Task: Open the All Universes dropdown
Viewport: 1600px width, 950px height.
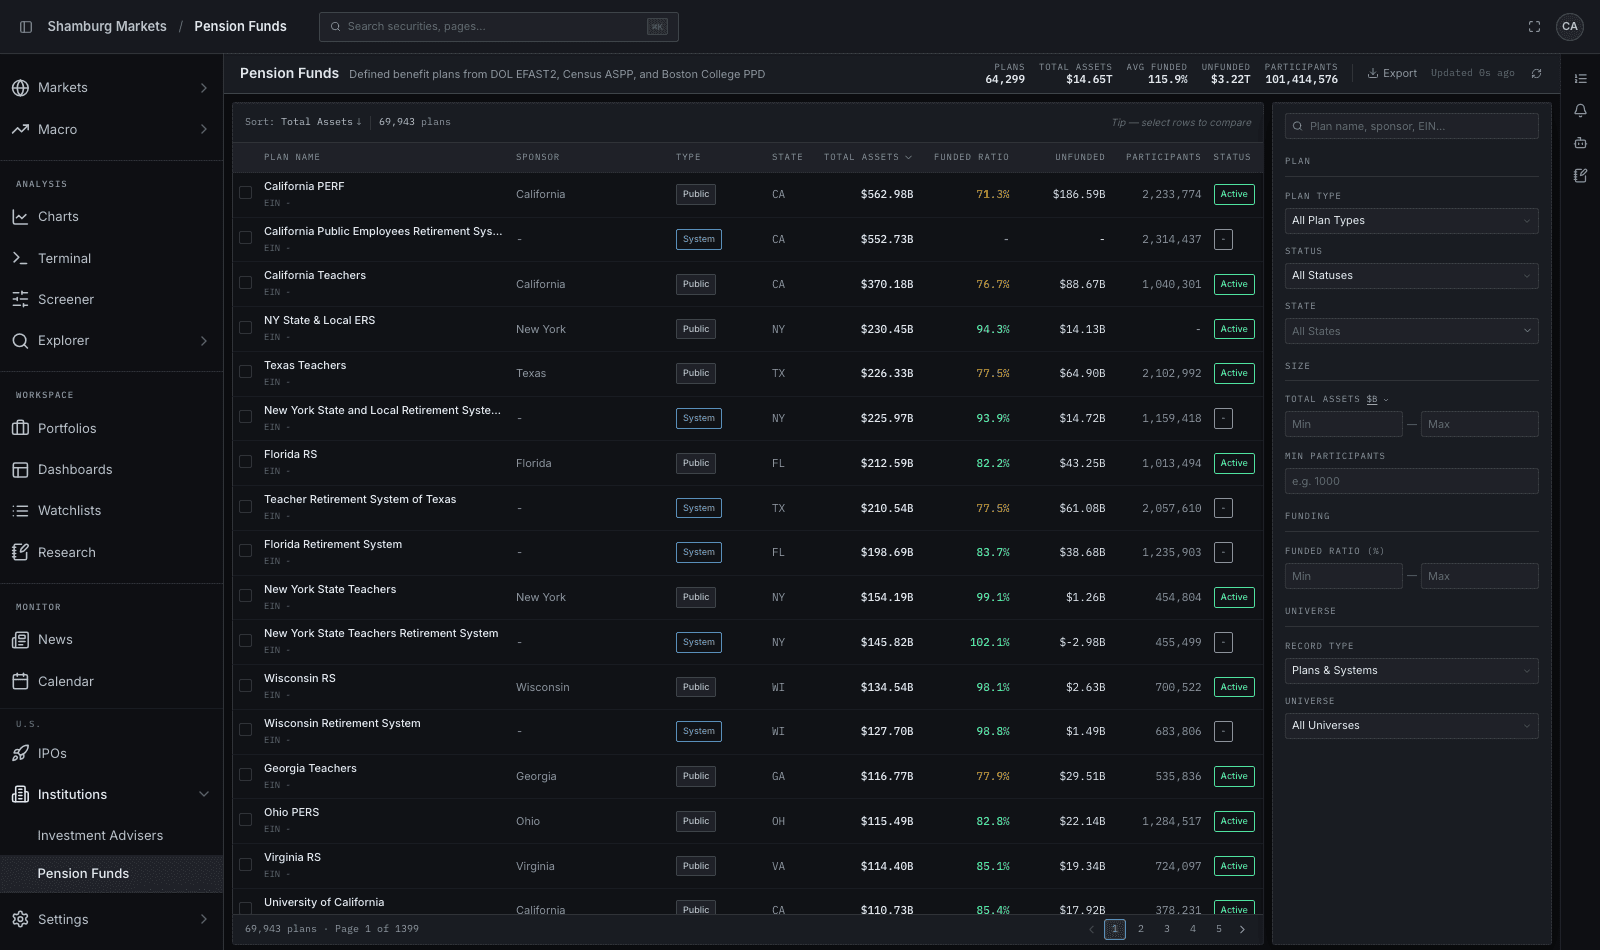Action: (1411, 726)
